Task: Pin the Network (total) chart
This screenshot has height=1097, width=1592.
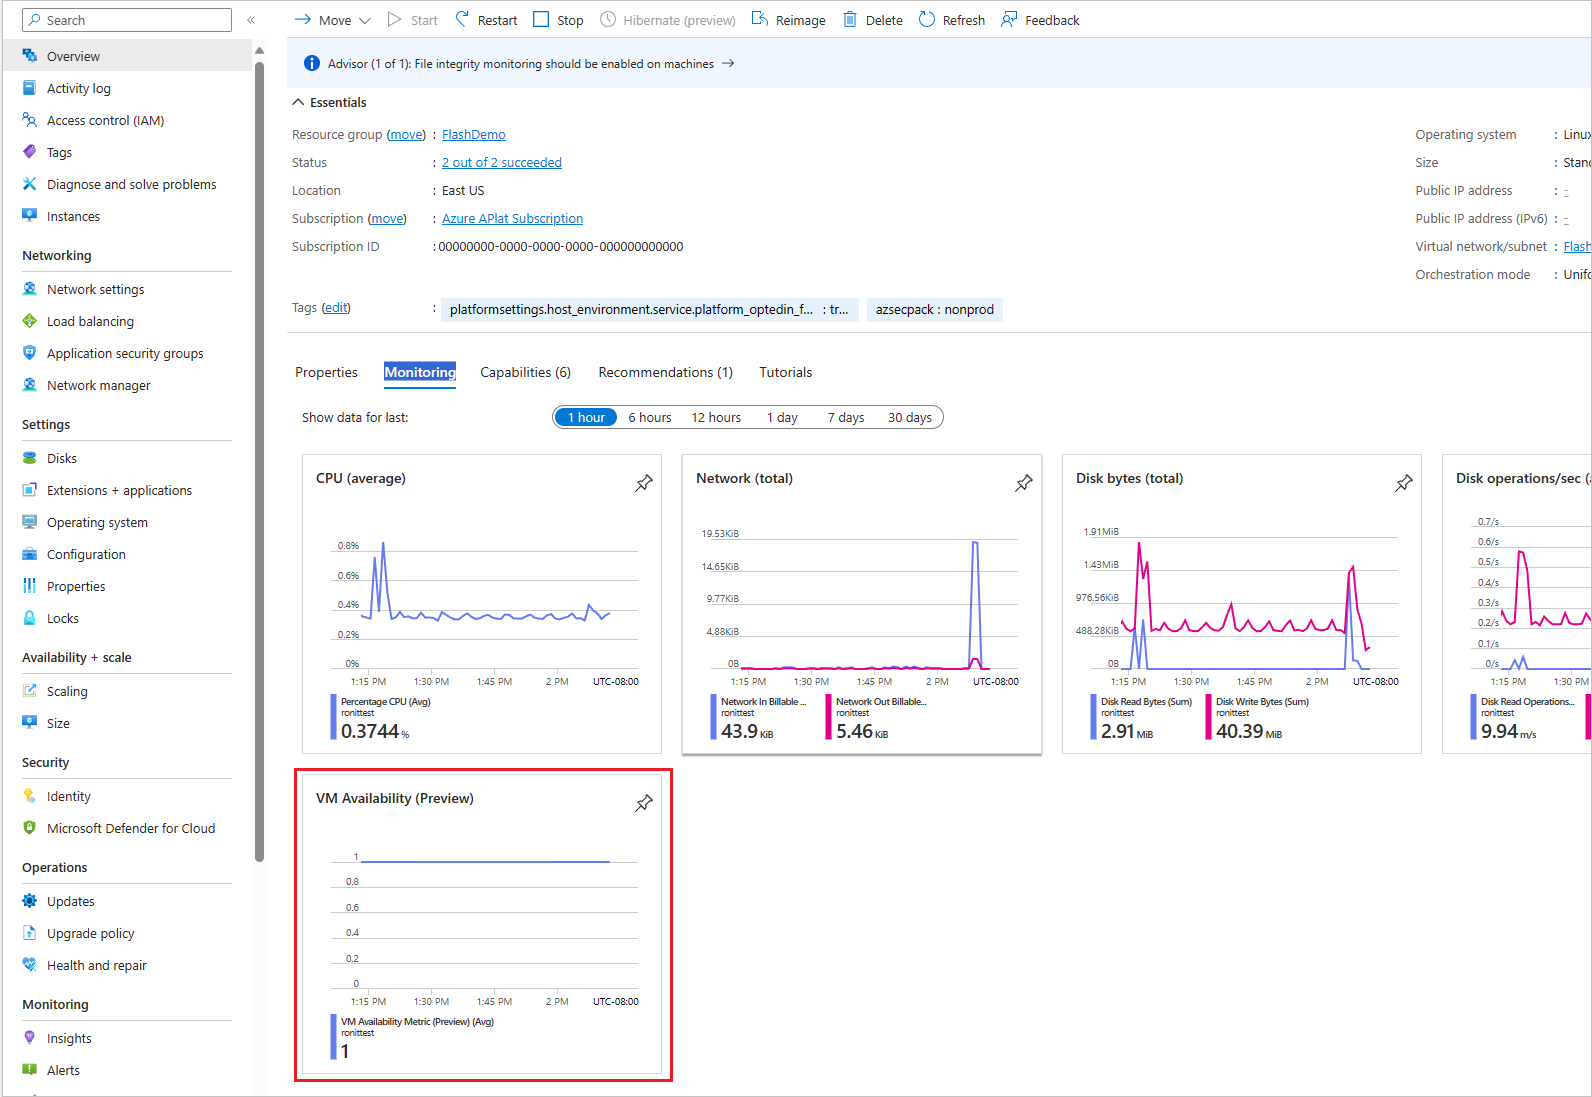Action: pyautogui.click(x=1024, y=483)
